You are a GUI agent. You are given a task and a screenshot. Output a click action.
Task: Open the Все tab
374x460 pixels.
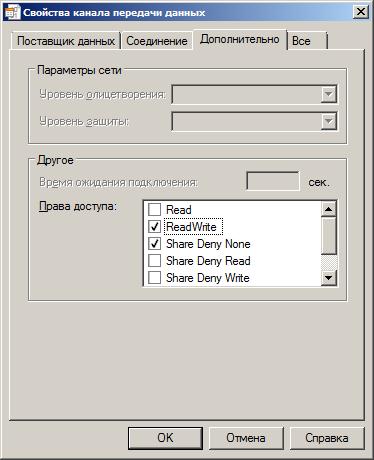[x=307, y=41]
